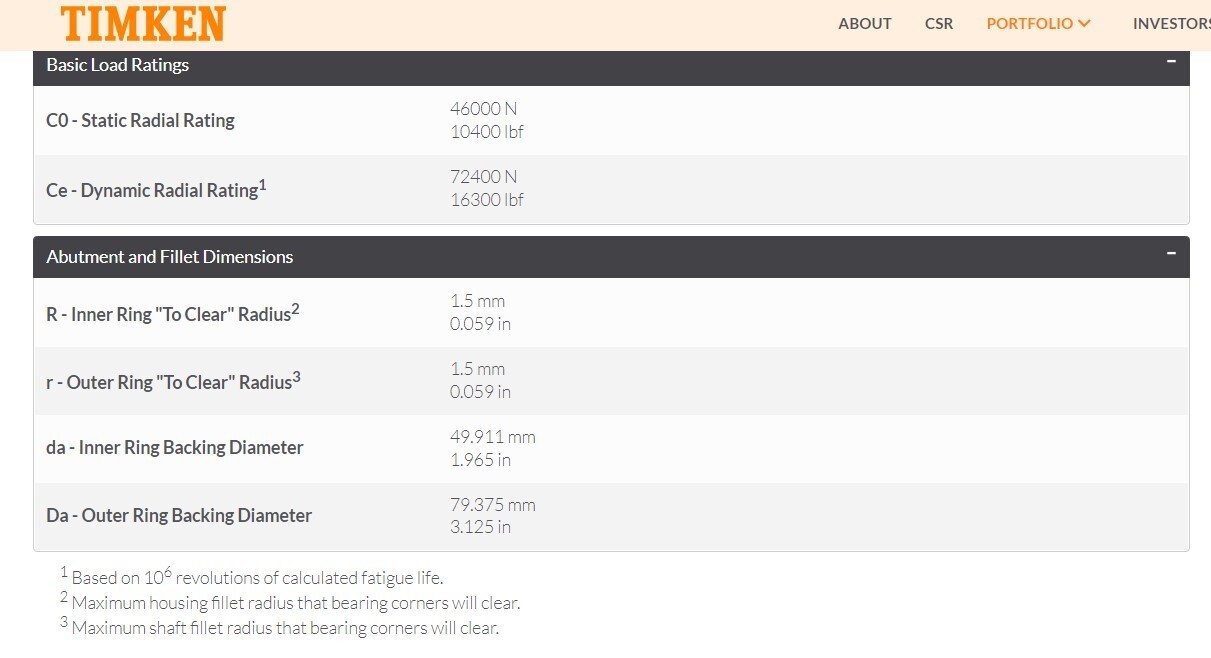1211x658 pixels.
Task: Click the Inner Ring To Clear Radius label
Action: click(x=173, y=313)
